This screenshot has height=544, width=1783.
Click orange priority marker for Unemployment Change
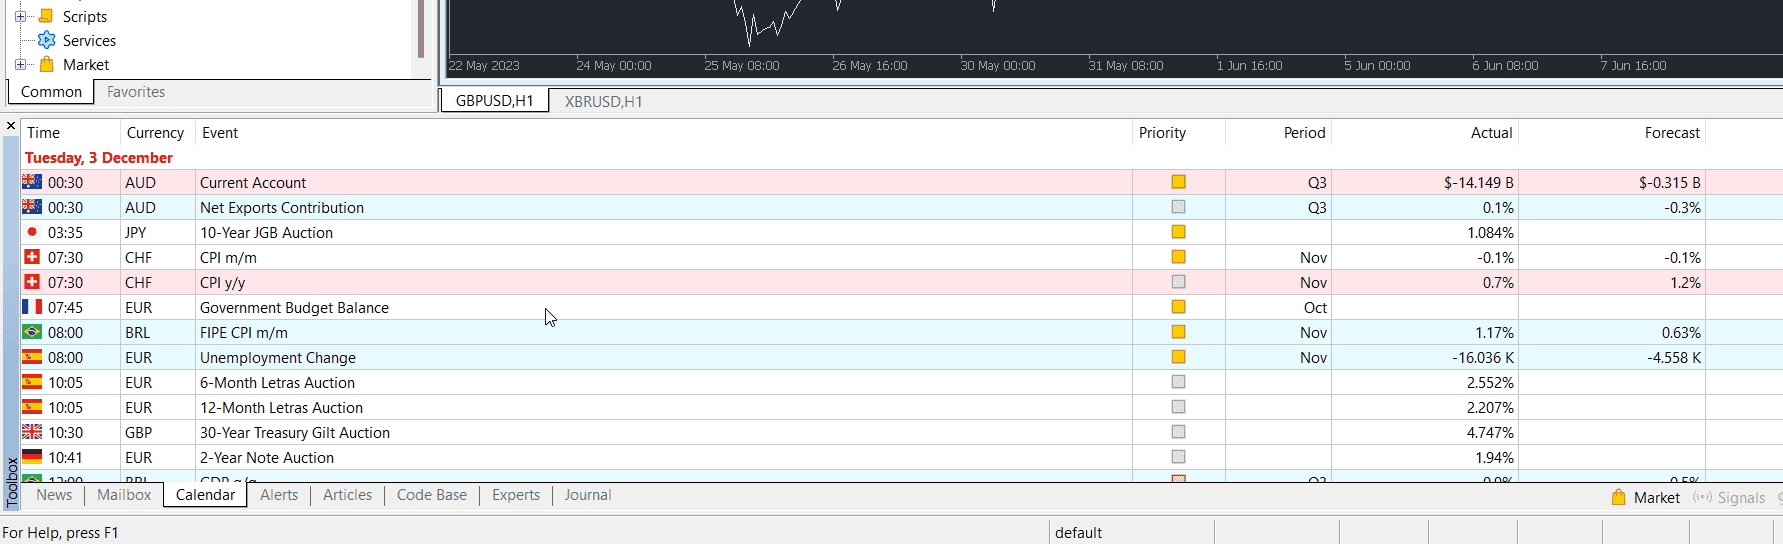click(x=1178, y=357)
